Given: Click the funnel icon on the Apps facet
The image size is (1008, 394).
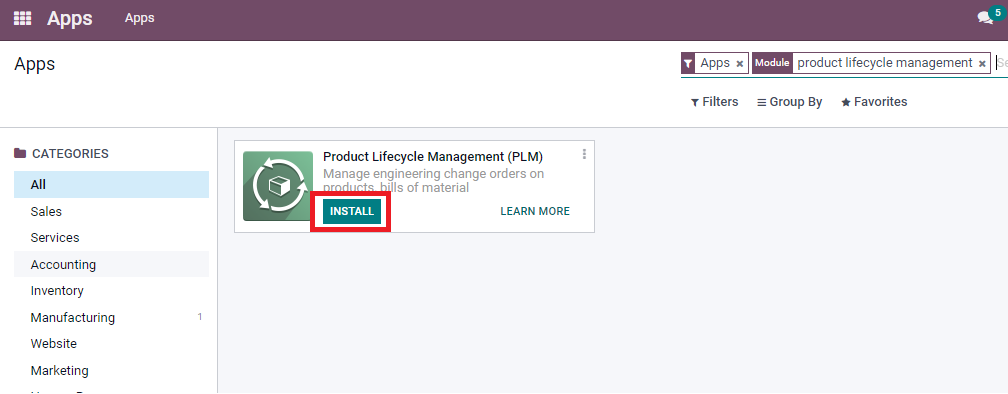Looking at the screenshot, I should pos(688,64).
